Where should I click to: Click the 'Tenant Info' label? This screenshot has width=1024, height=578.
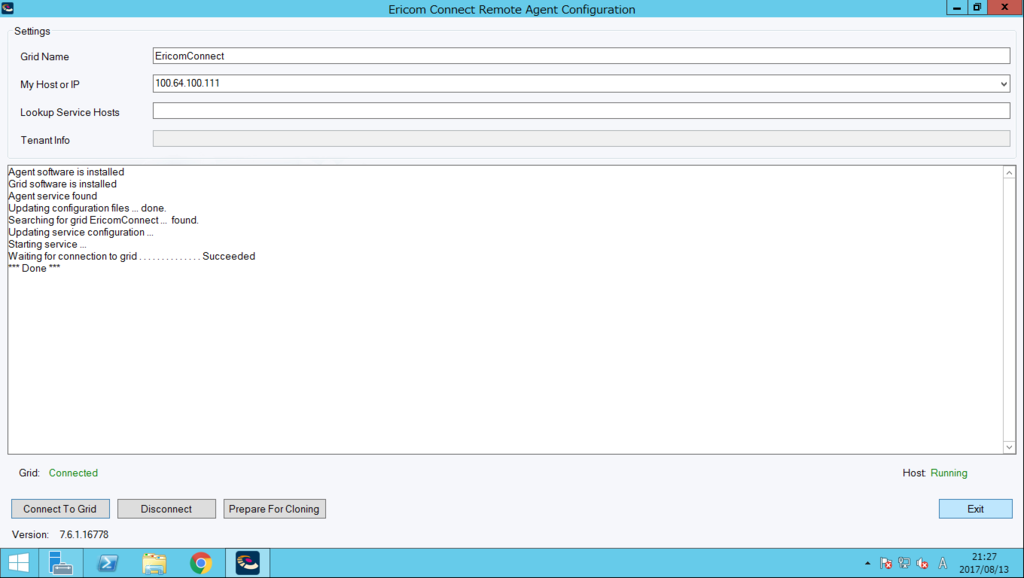(45, 140)
